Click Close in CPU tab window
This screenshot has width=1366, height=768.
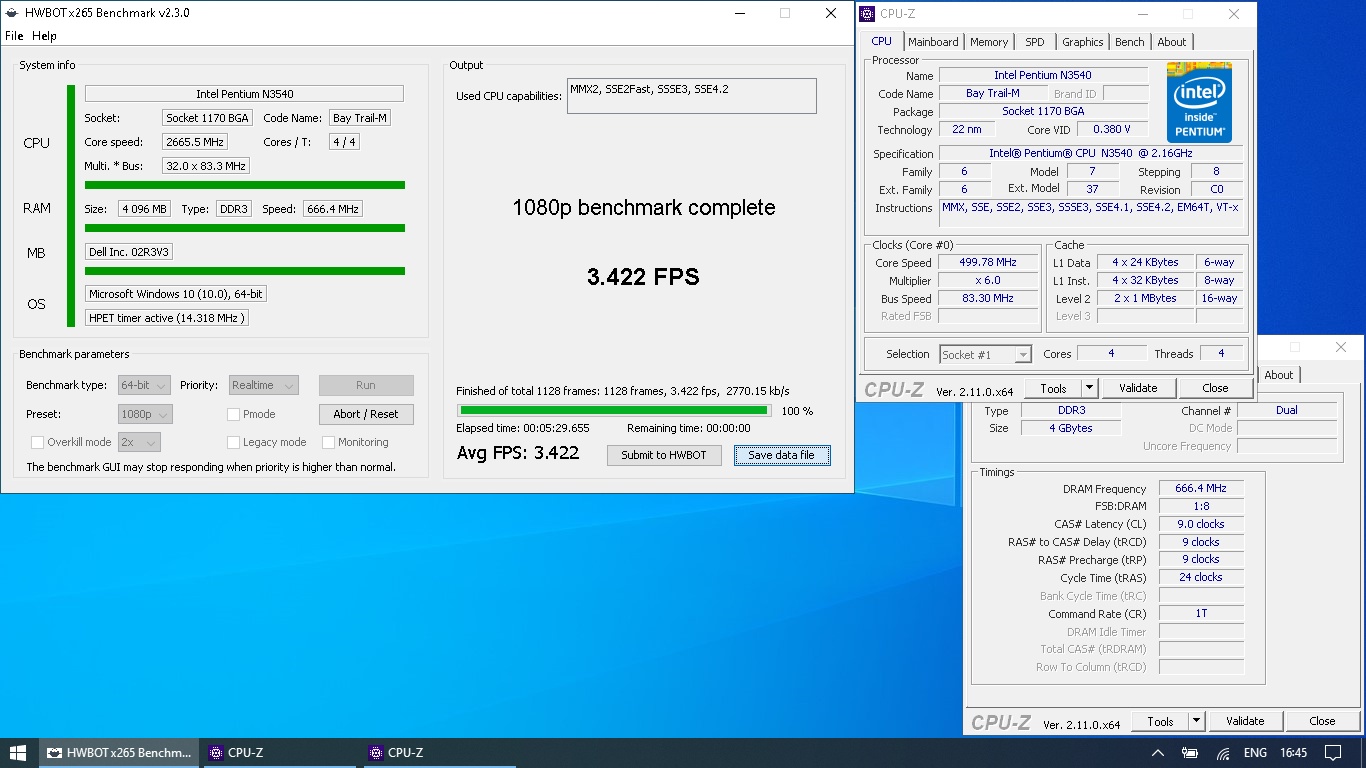click(x=1216, y=388)
